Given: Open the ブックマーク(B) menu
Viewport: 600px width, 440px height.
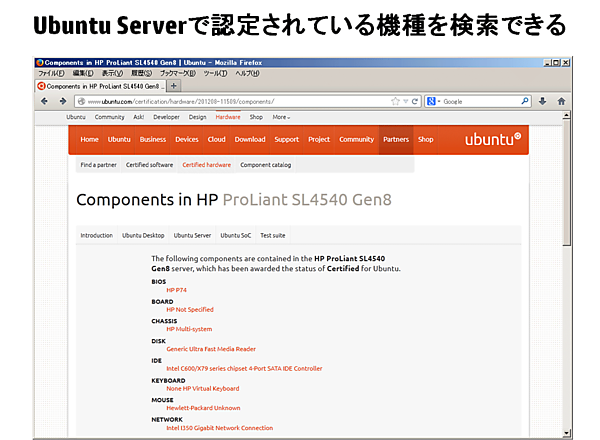Looking at the screenshot, I should [x=176, y=73].
